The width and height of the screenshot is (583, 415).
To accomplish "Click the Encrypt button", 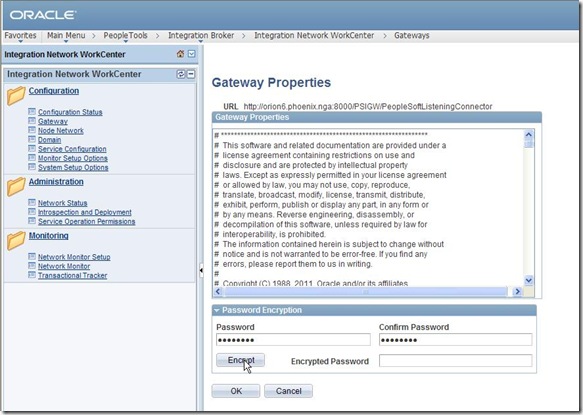I will tap(241, 360).
